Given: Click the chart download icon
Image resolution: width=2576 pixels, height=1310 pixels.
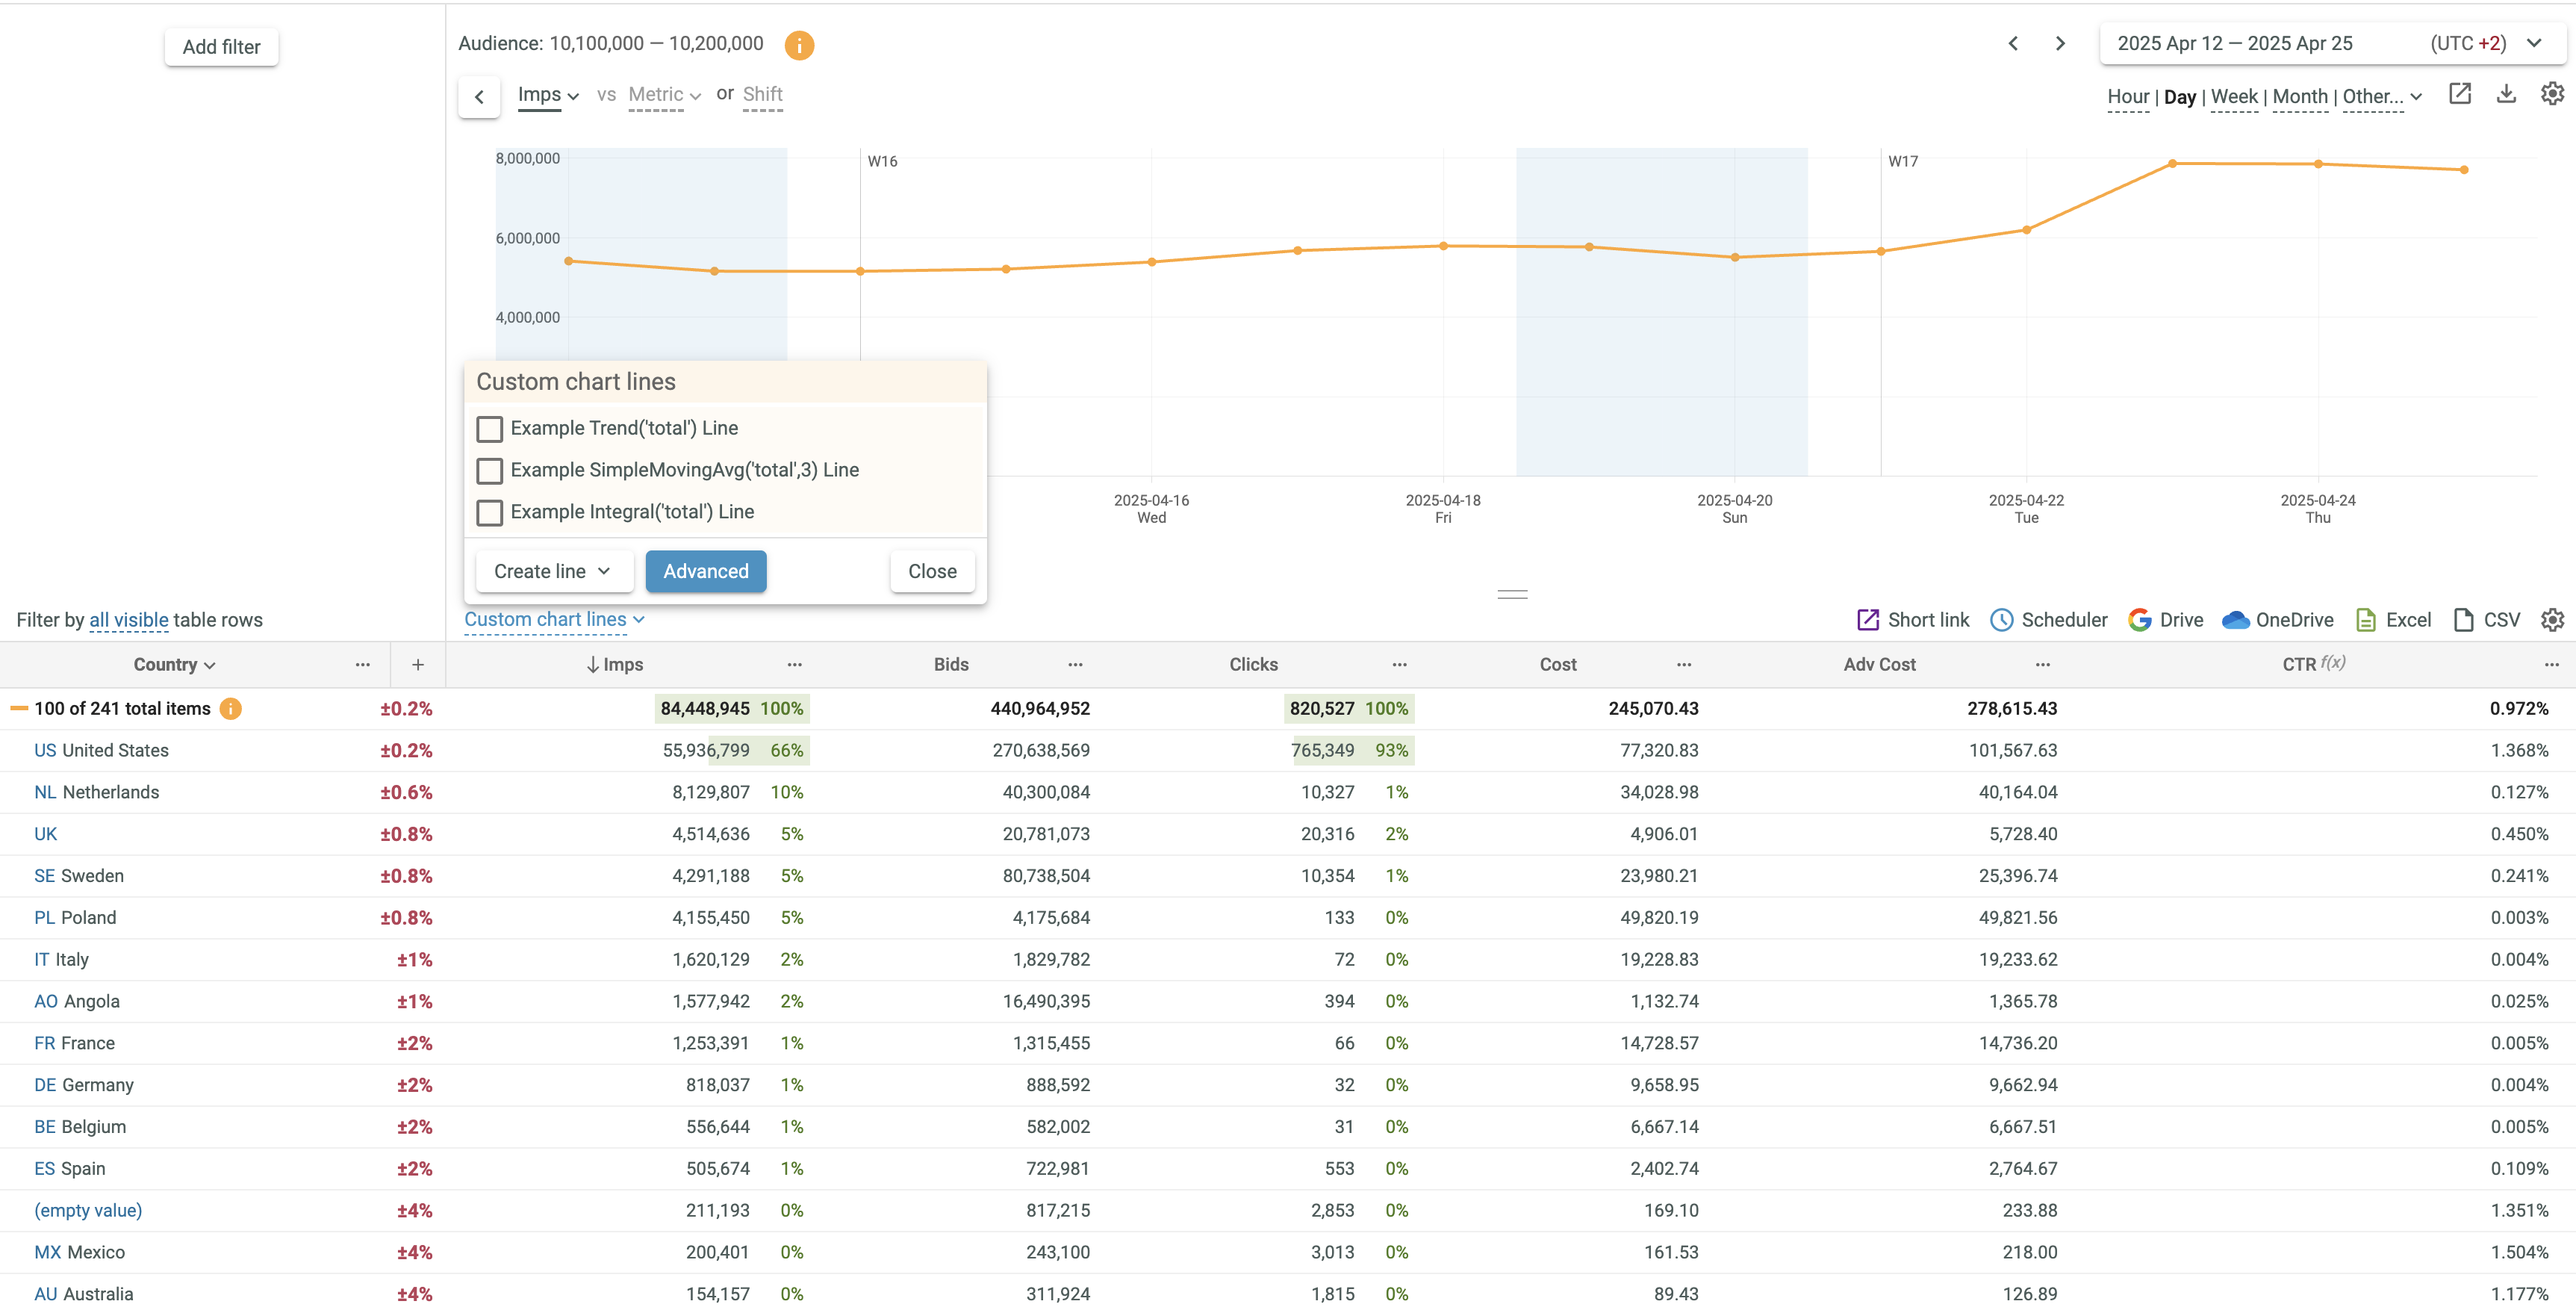Looking at the screenshot, I should [2506, 94].
